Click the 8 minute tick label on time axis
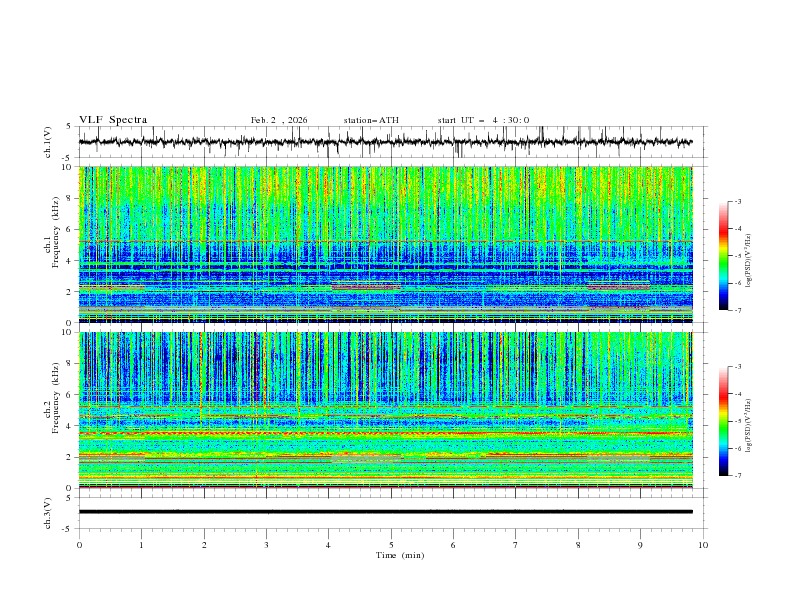This screenshot has width=792, height=612. pos(578,545)
